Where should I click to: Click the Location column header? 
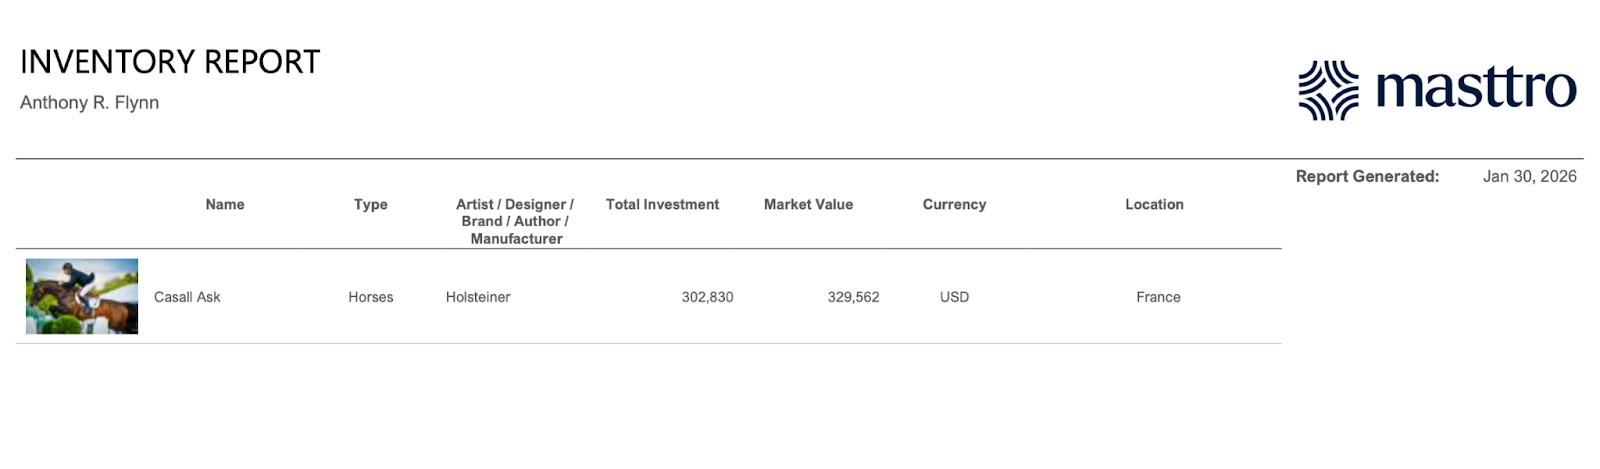click(x=1154, y=204)
